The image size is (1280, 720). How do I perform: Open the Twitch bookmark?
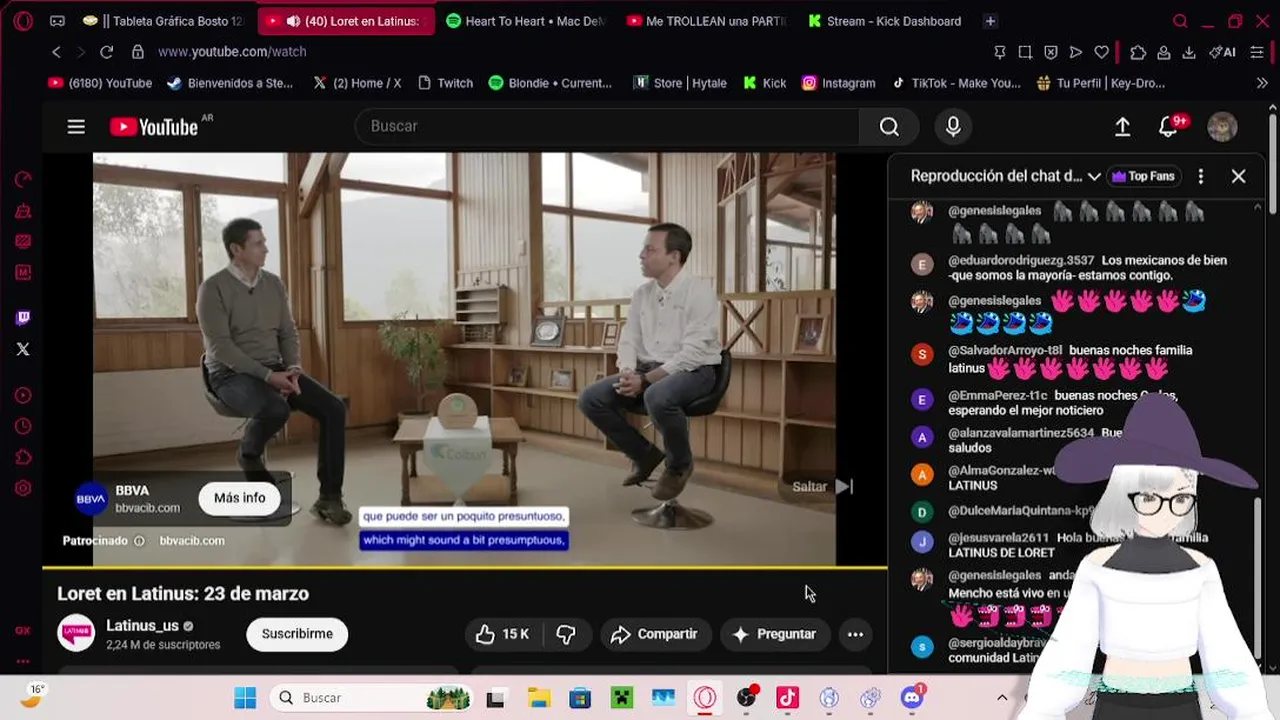coord(445,83)
